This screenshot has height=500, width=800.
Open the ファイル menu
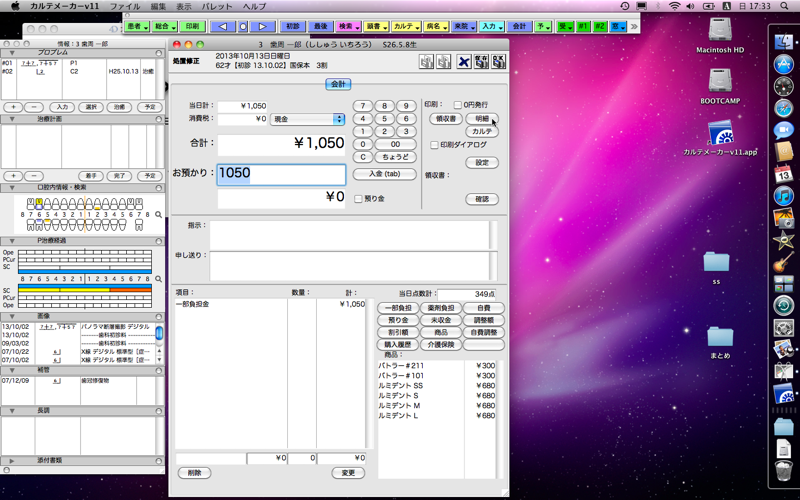pos(124,6)
